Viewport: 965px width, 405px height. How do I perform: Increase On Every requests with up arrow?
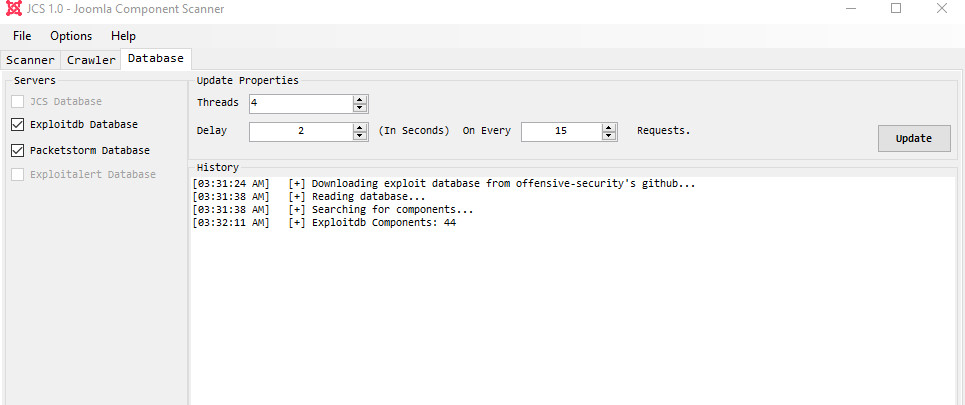[x=609, y=127]
